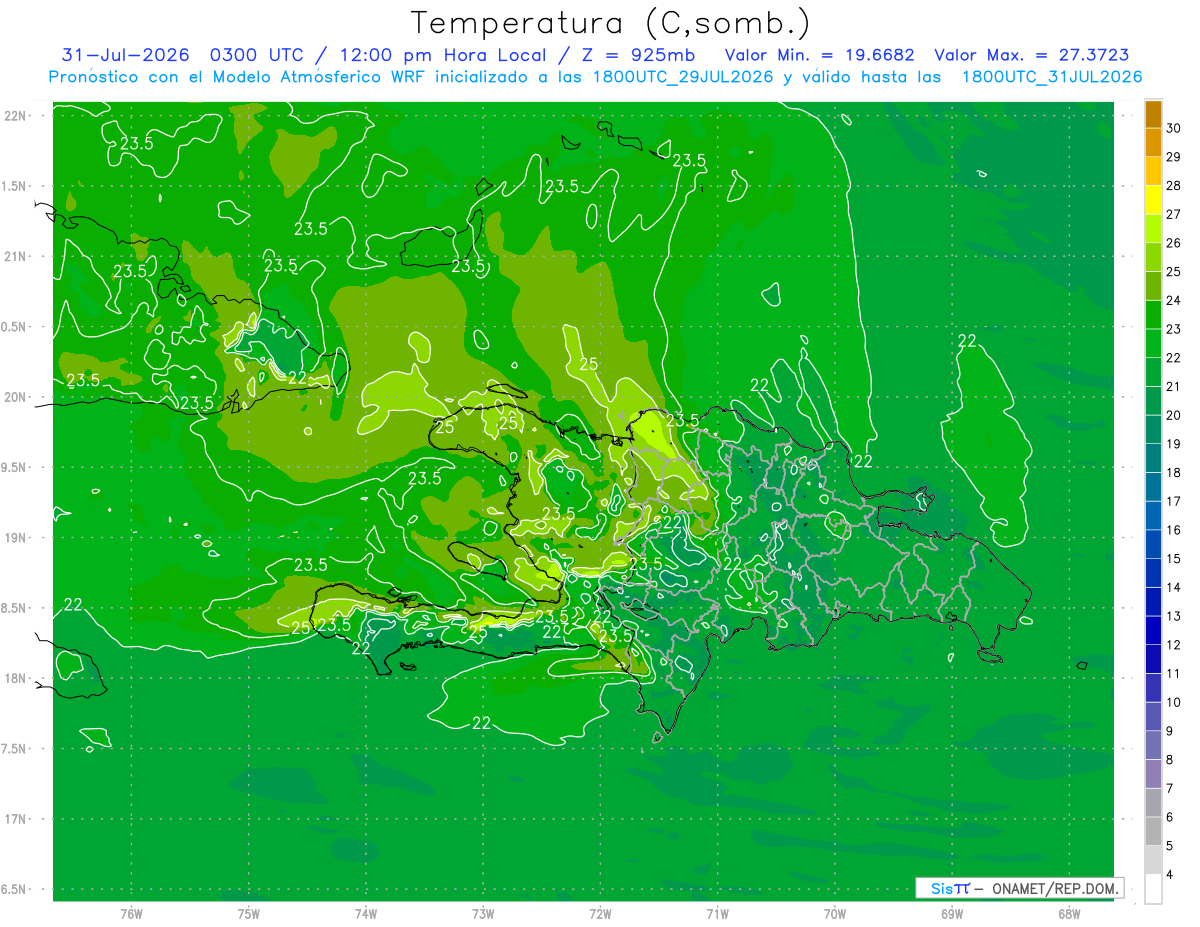Click the yellow legend swatch between 27 and 28
Viewport: 1200px width, 927px height.
(x=1153, y=199)
